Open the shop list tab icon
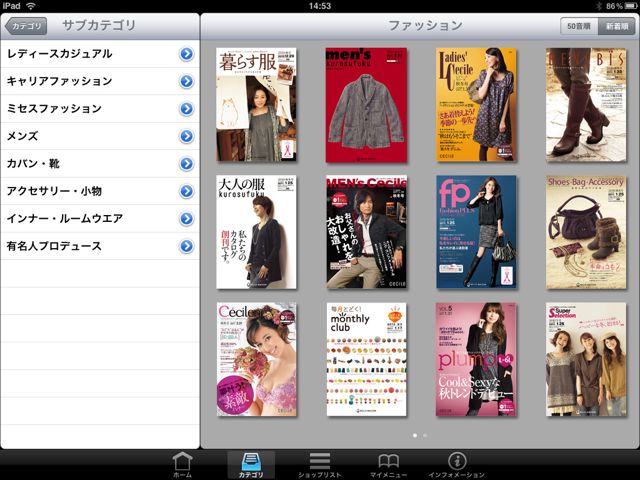640x480 pixels. [320, 462]
